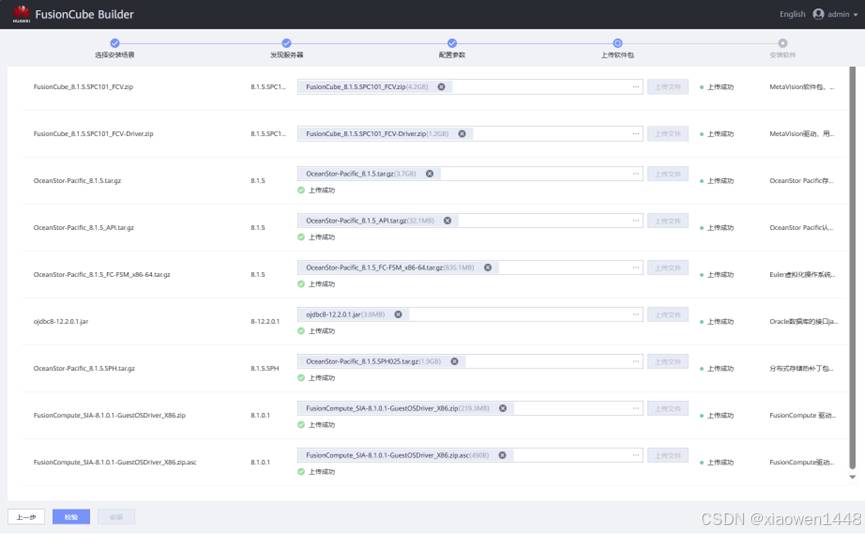Remove the OceanStor-Pacific_8.1.5_API.tar.gz file
This screenshot has width=865, height=534.
click(447, 220)
